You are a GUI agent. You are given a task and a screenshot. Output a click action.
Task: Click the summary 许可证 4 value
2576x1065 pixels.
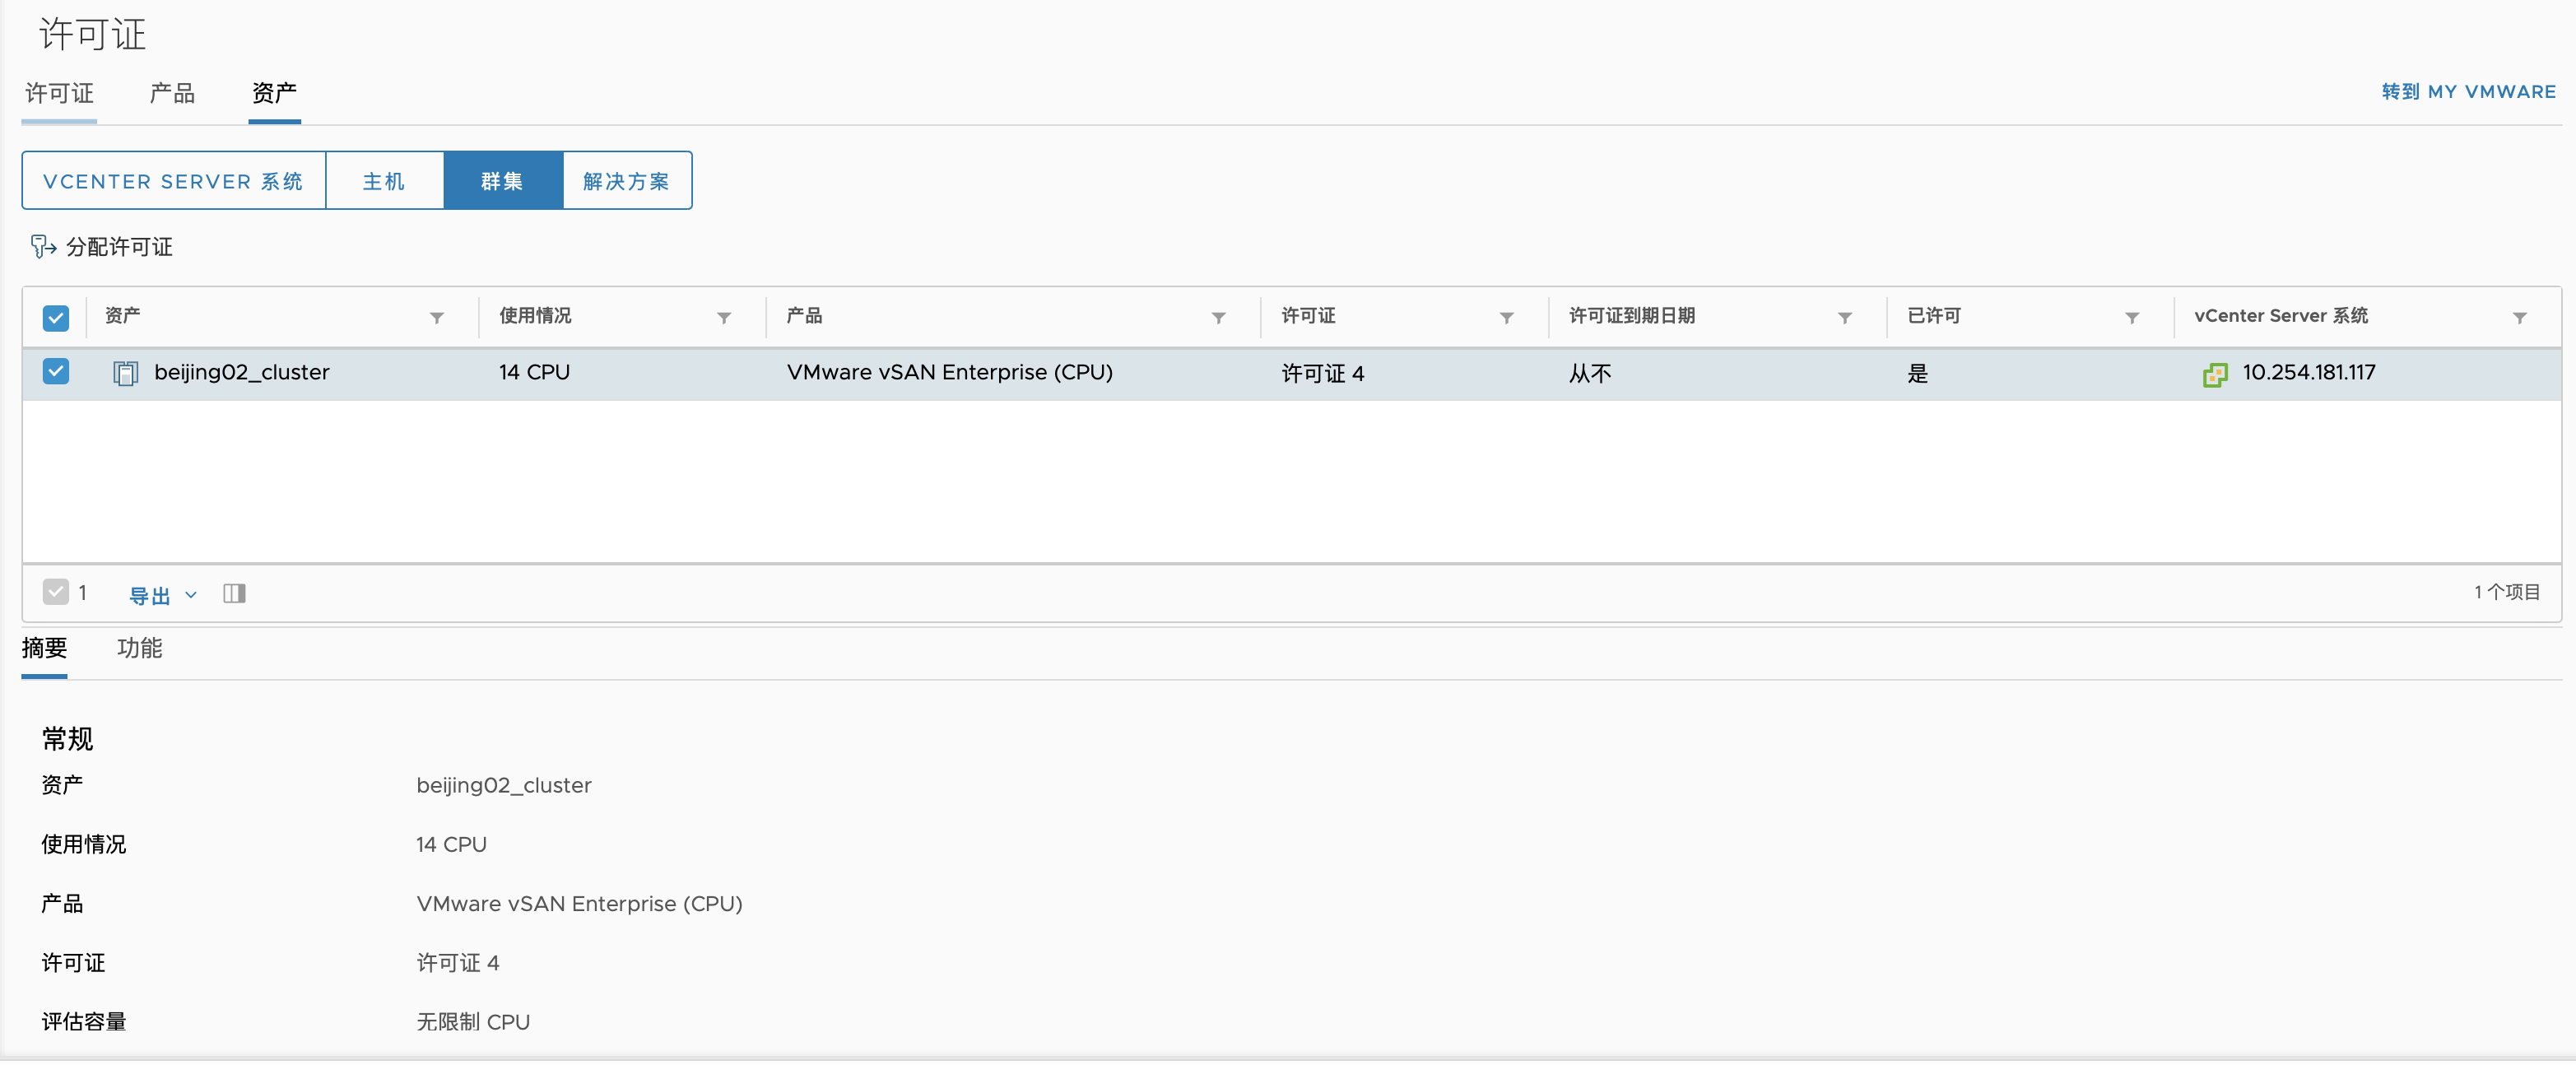[x=458, y=963]
